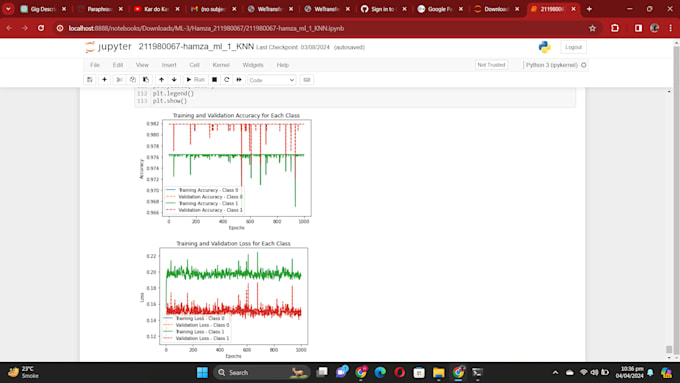Switch to the GitHub Sign in tab
680x383 pixels.
click(x=383, y=9)
